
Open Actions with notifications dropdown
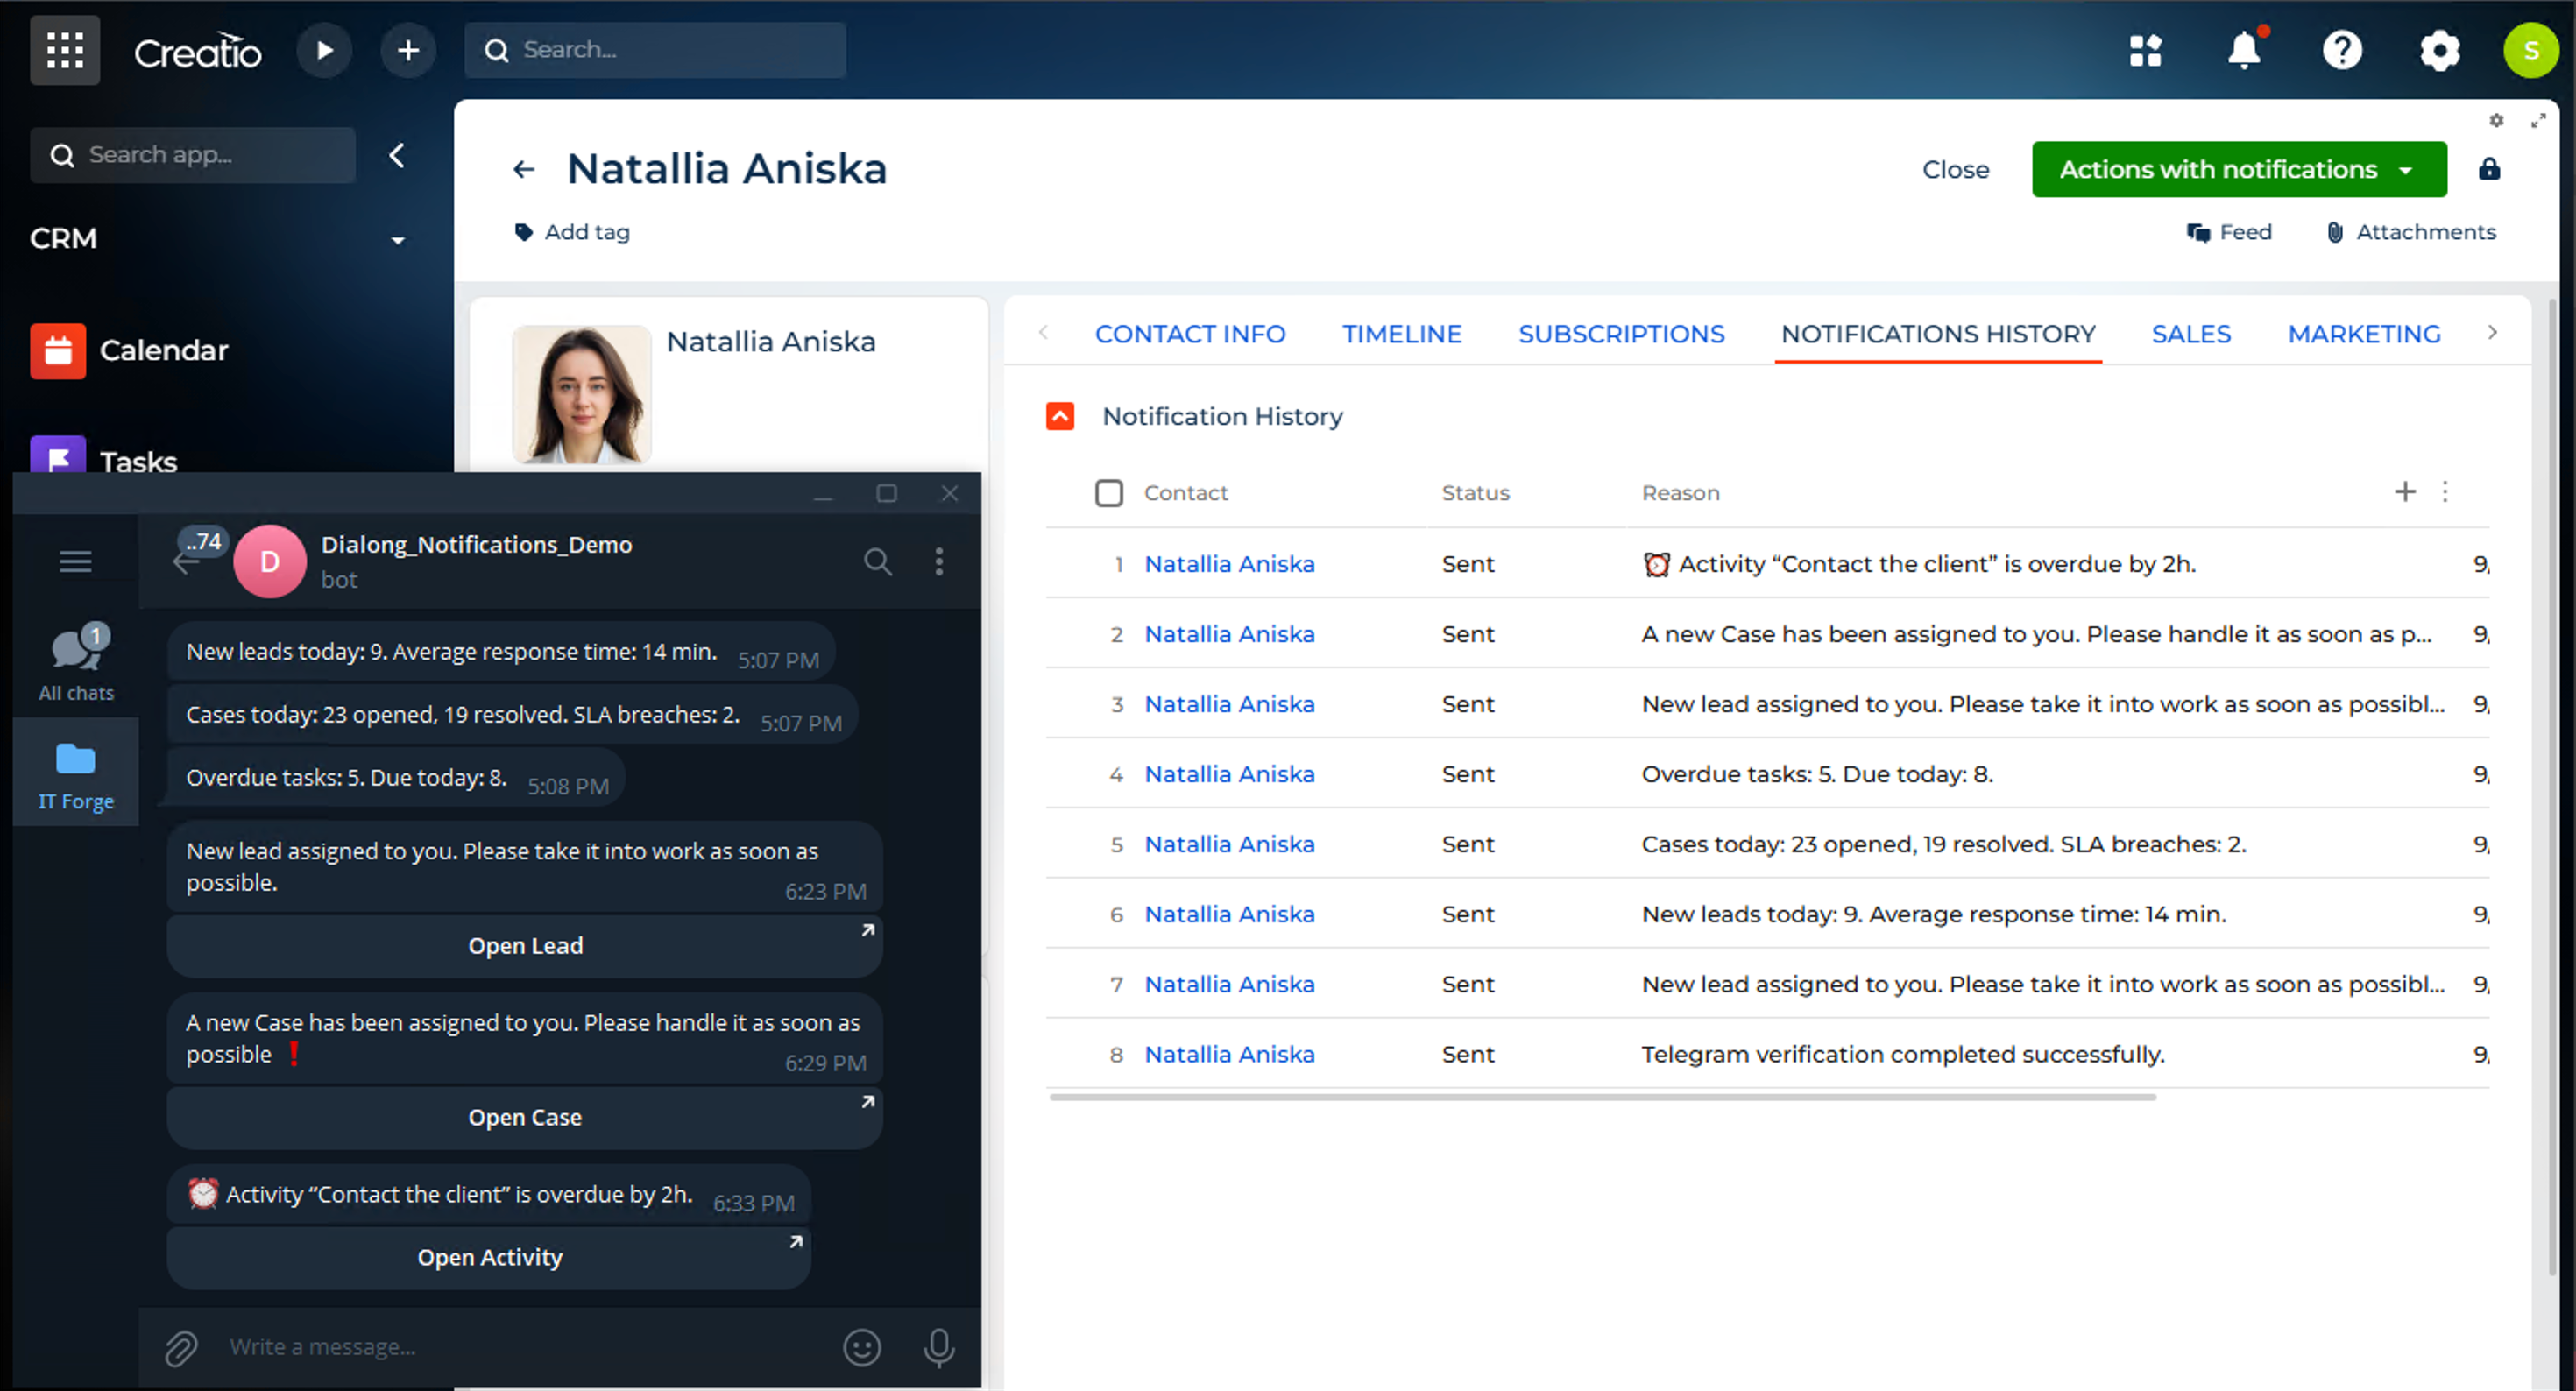pyautogui.click(x=2238, y=169)
